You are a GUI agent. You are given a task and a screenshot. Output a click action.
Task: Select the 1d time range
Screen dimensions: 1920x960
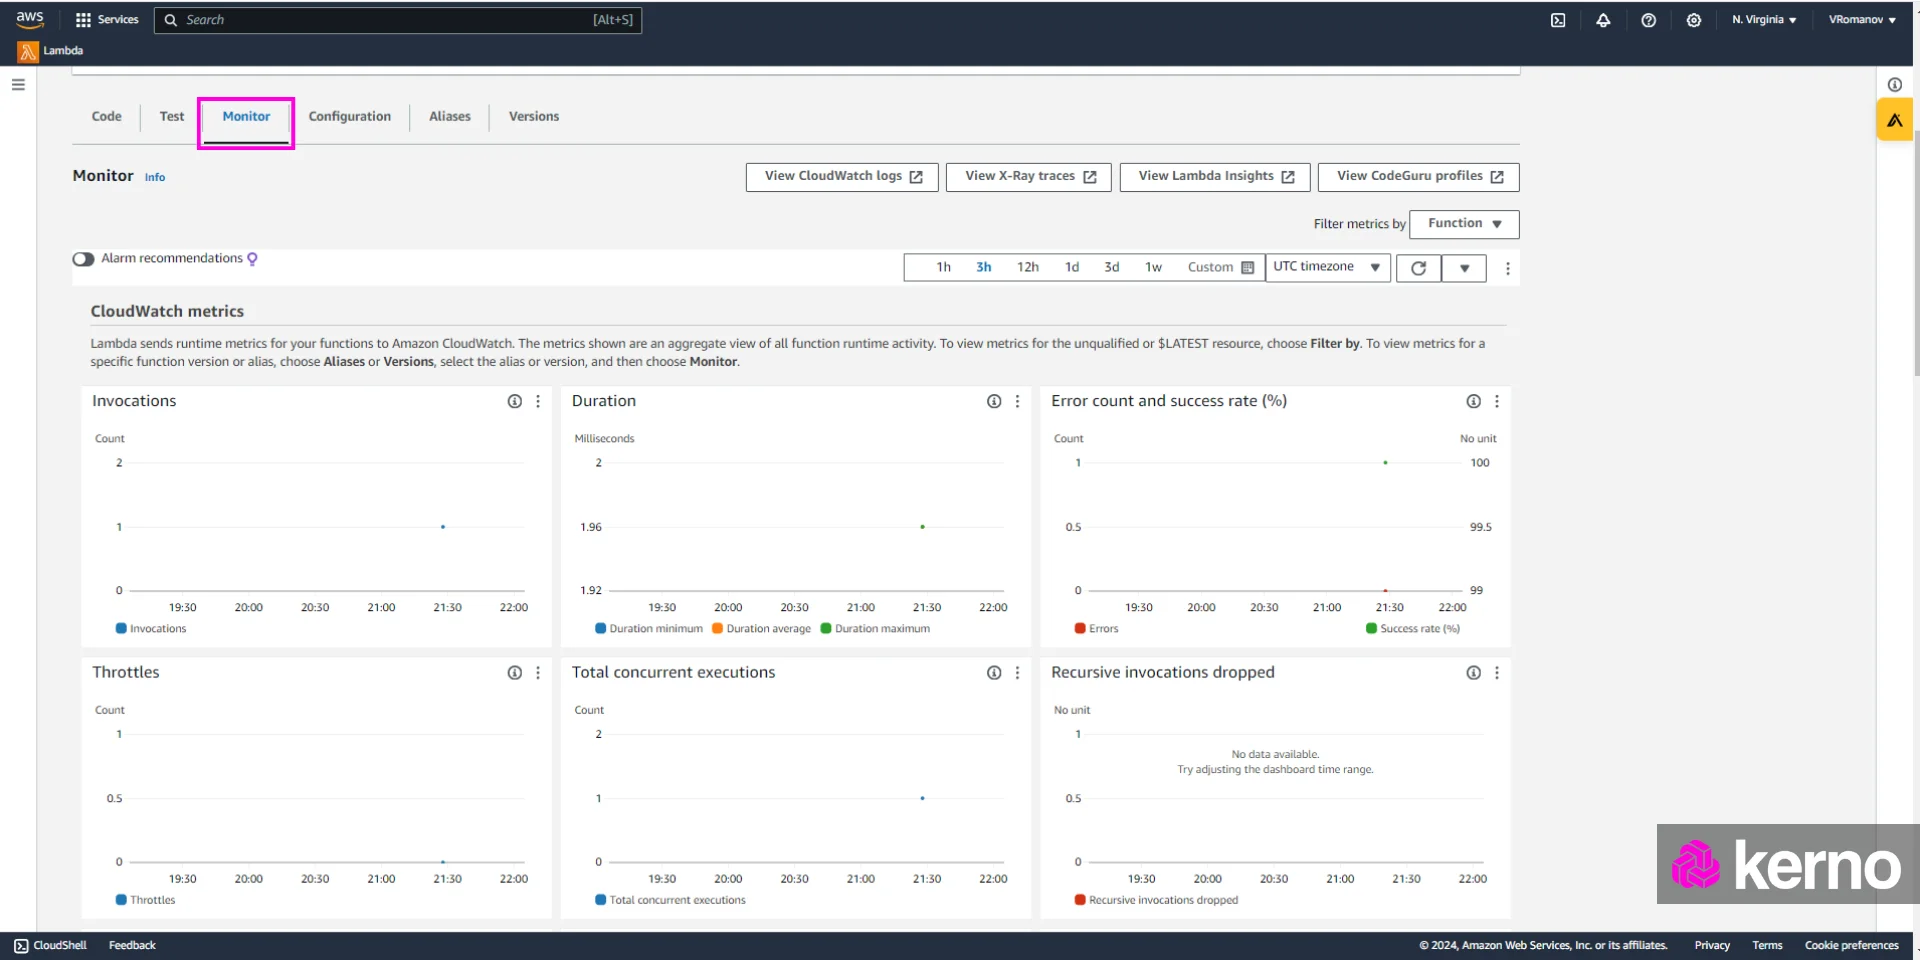[1072, 268]
